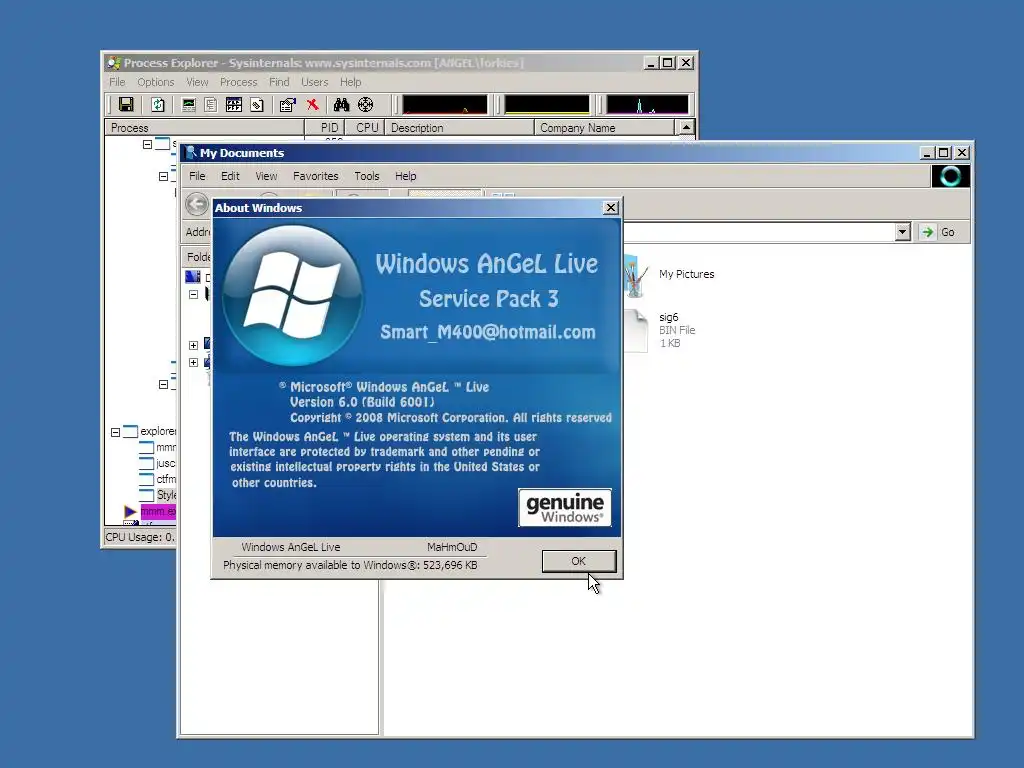Toggle the Show Lower Pane toolbar icon

(x=233, y=104)
